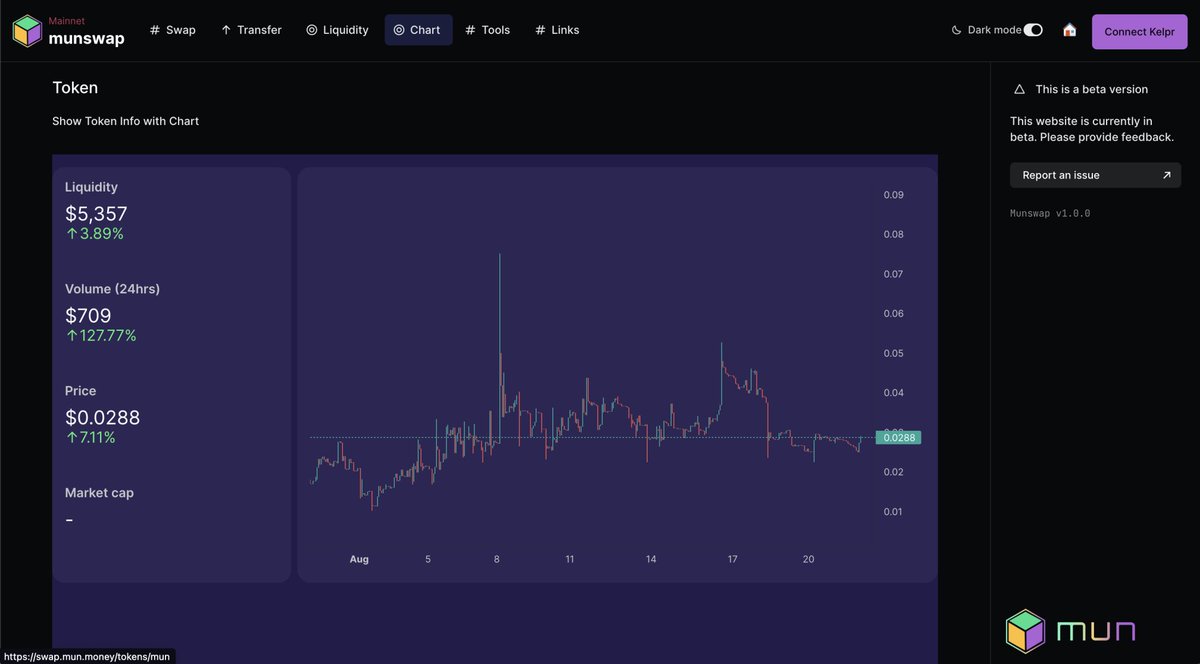1200x664 pixels.
Task: Click the mun logo at bottom right
Action: click(1070, 631)
